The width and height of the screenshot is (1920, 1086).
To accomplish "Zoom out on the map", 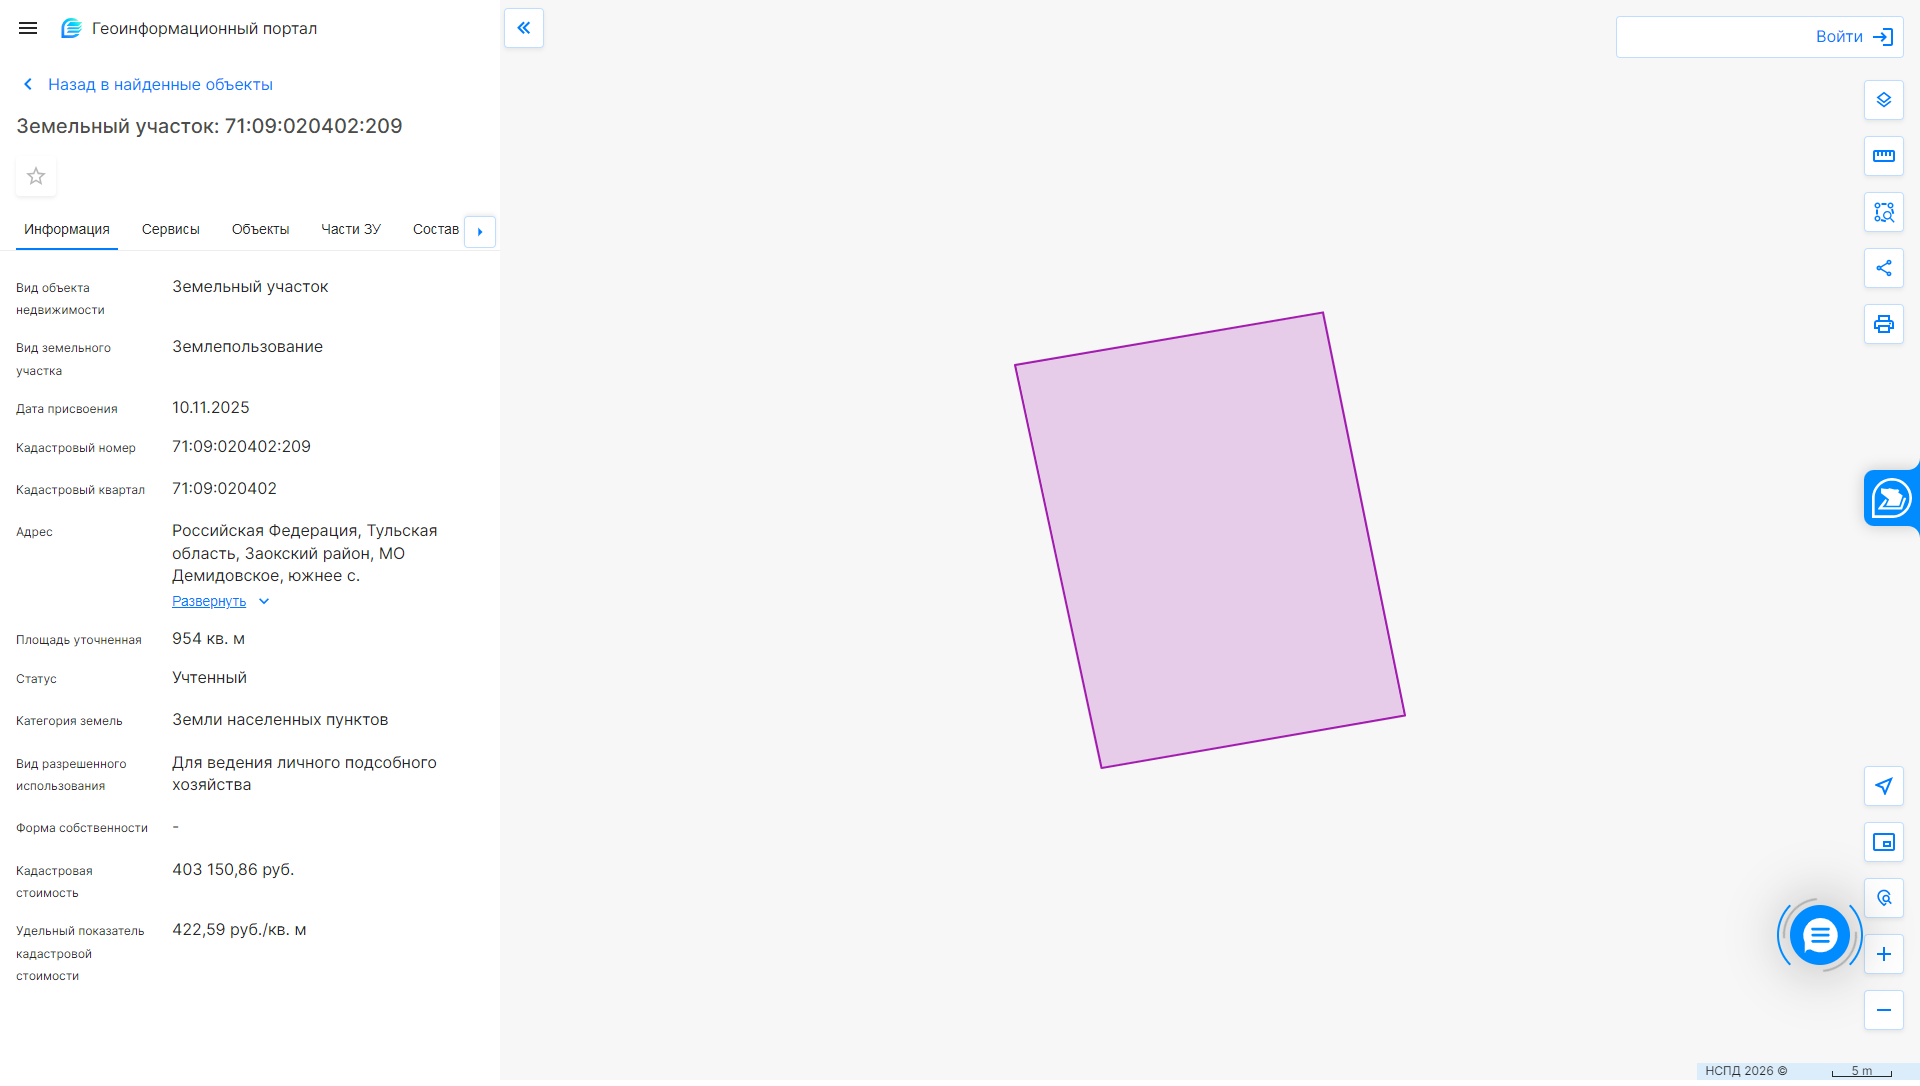I will coord(1883,1010).
